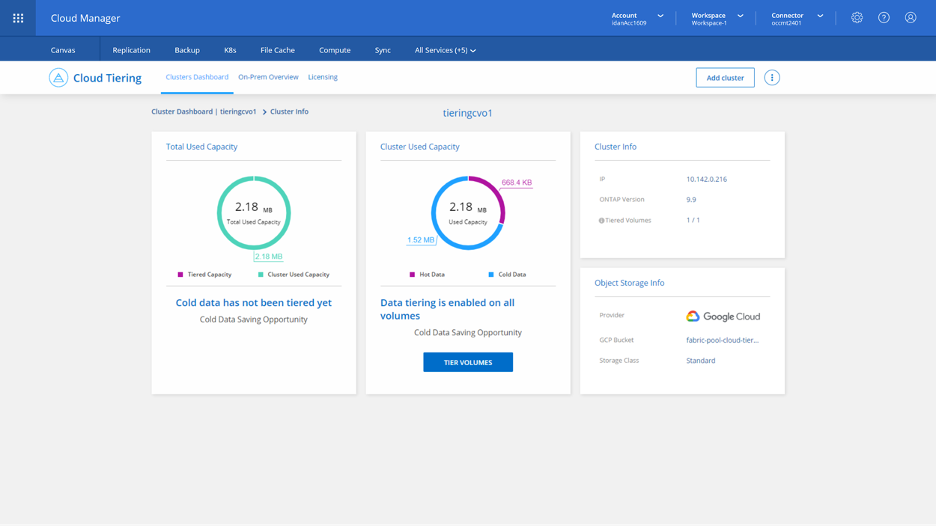Image resolution: width=936 pixels, height=526 pixels.
Task: Open the All Services (+5) menu
Action: (445, 50)
